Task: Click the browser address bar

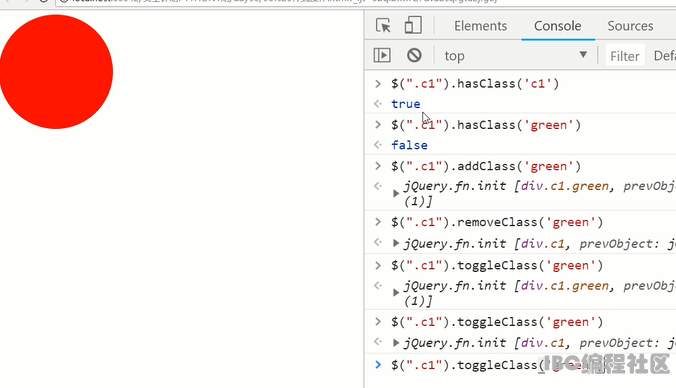Action: 366,1
